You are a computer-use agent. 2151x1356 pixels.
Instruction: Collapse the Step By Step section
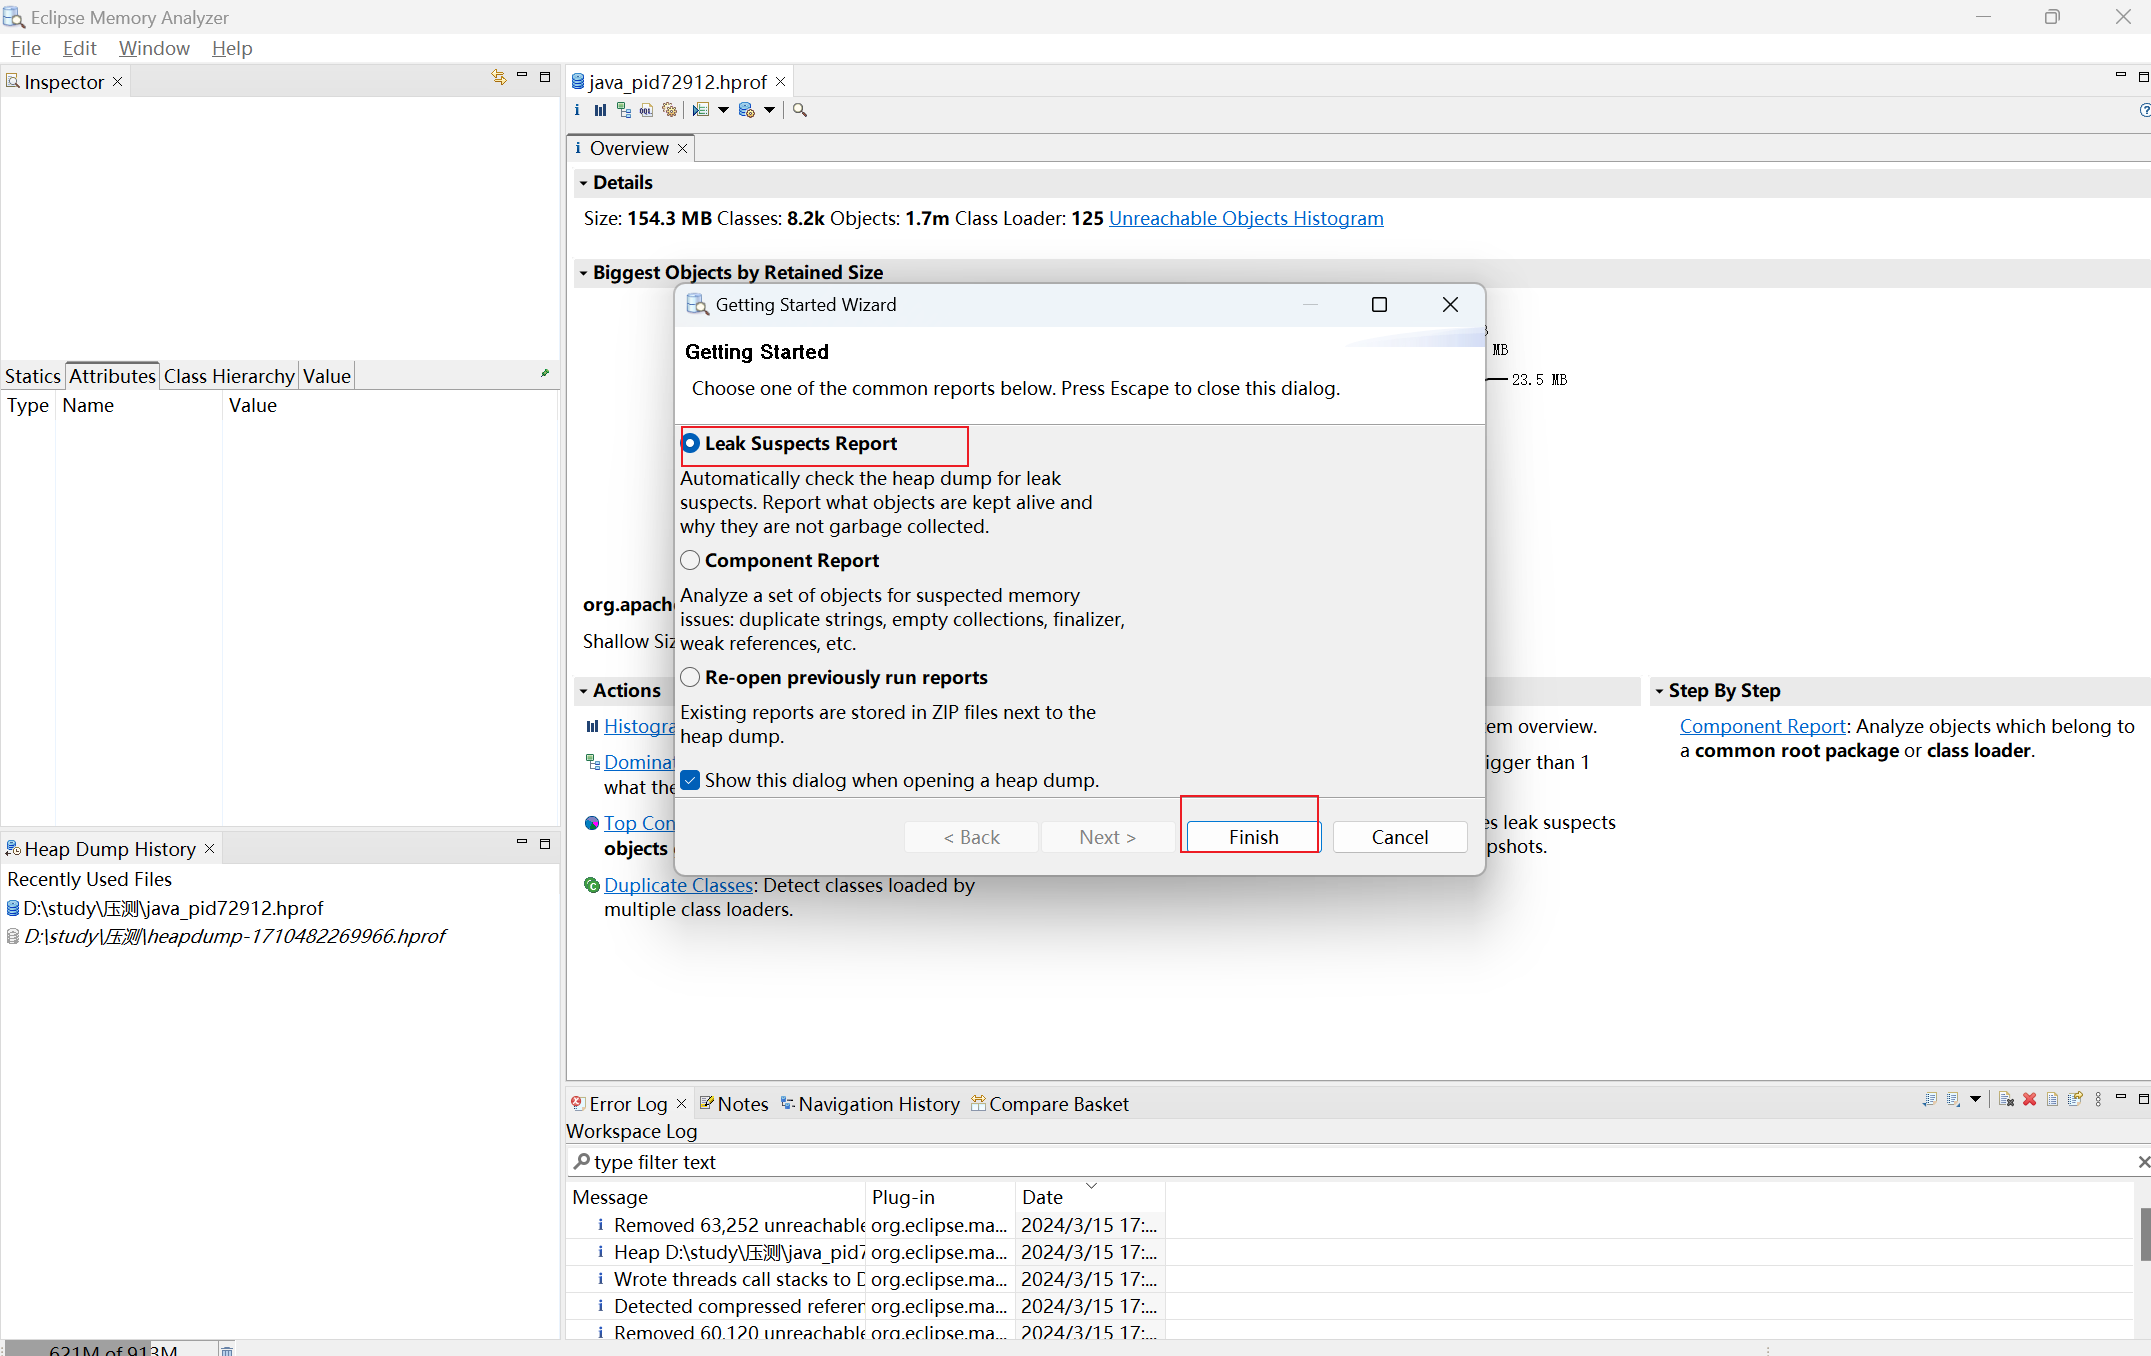pos(1659,691)
